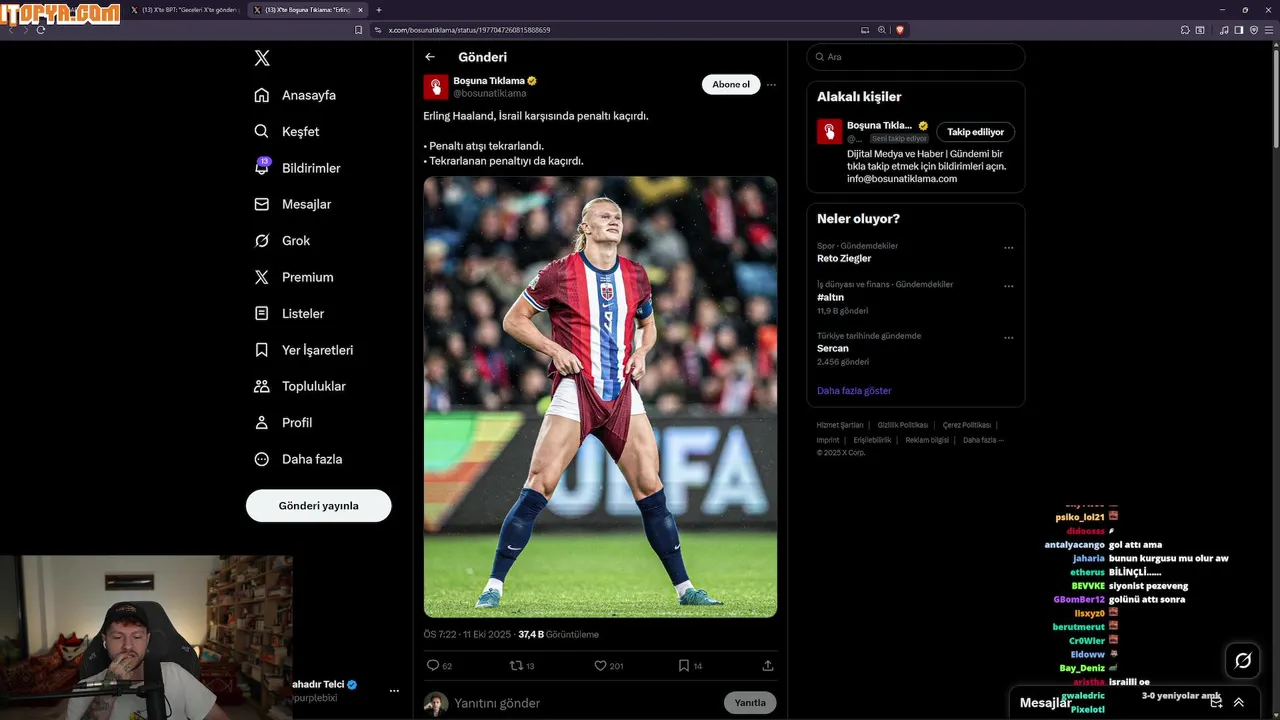Click the Yanıtla reply button

[750, 703]
